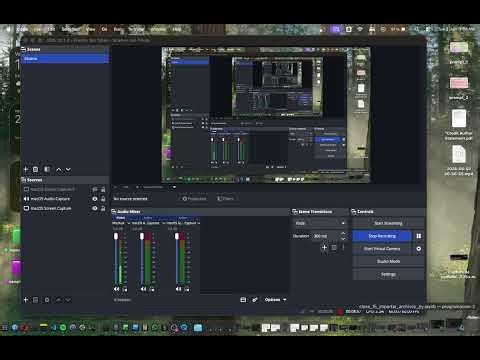The width and height of the screenshot is (480, 360).
Task: Lock the middle audio channel volume
Action: pos(152,289)
